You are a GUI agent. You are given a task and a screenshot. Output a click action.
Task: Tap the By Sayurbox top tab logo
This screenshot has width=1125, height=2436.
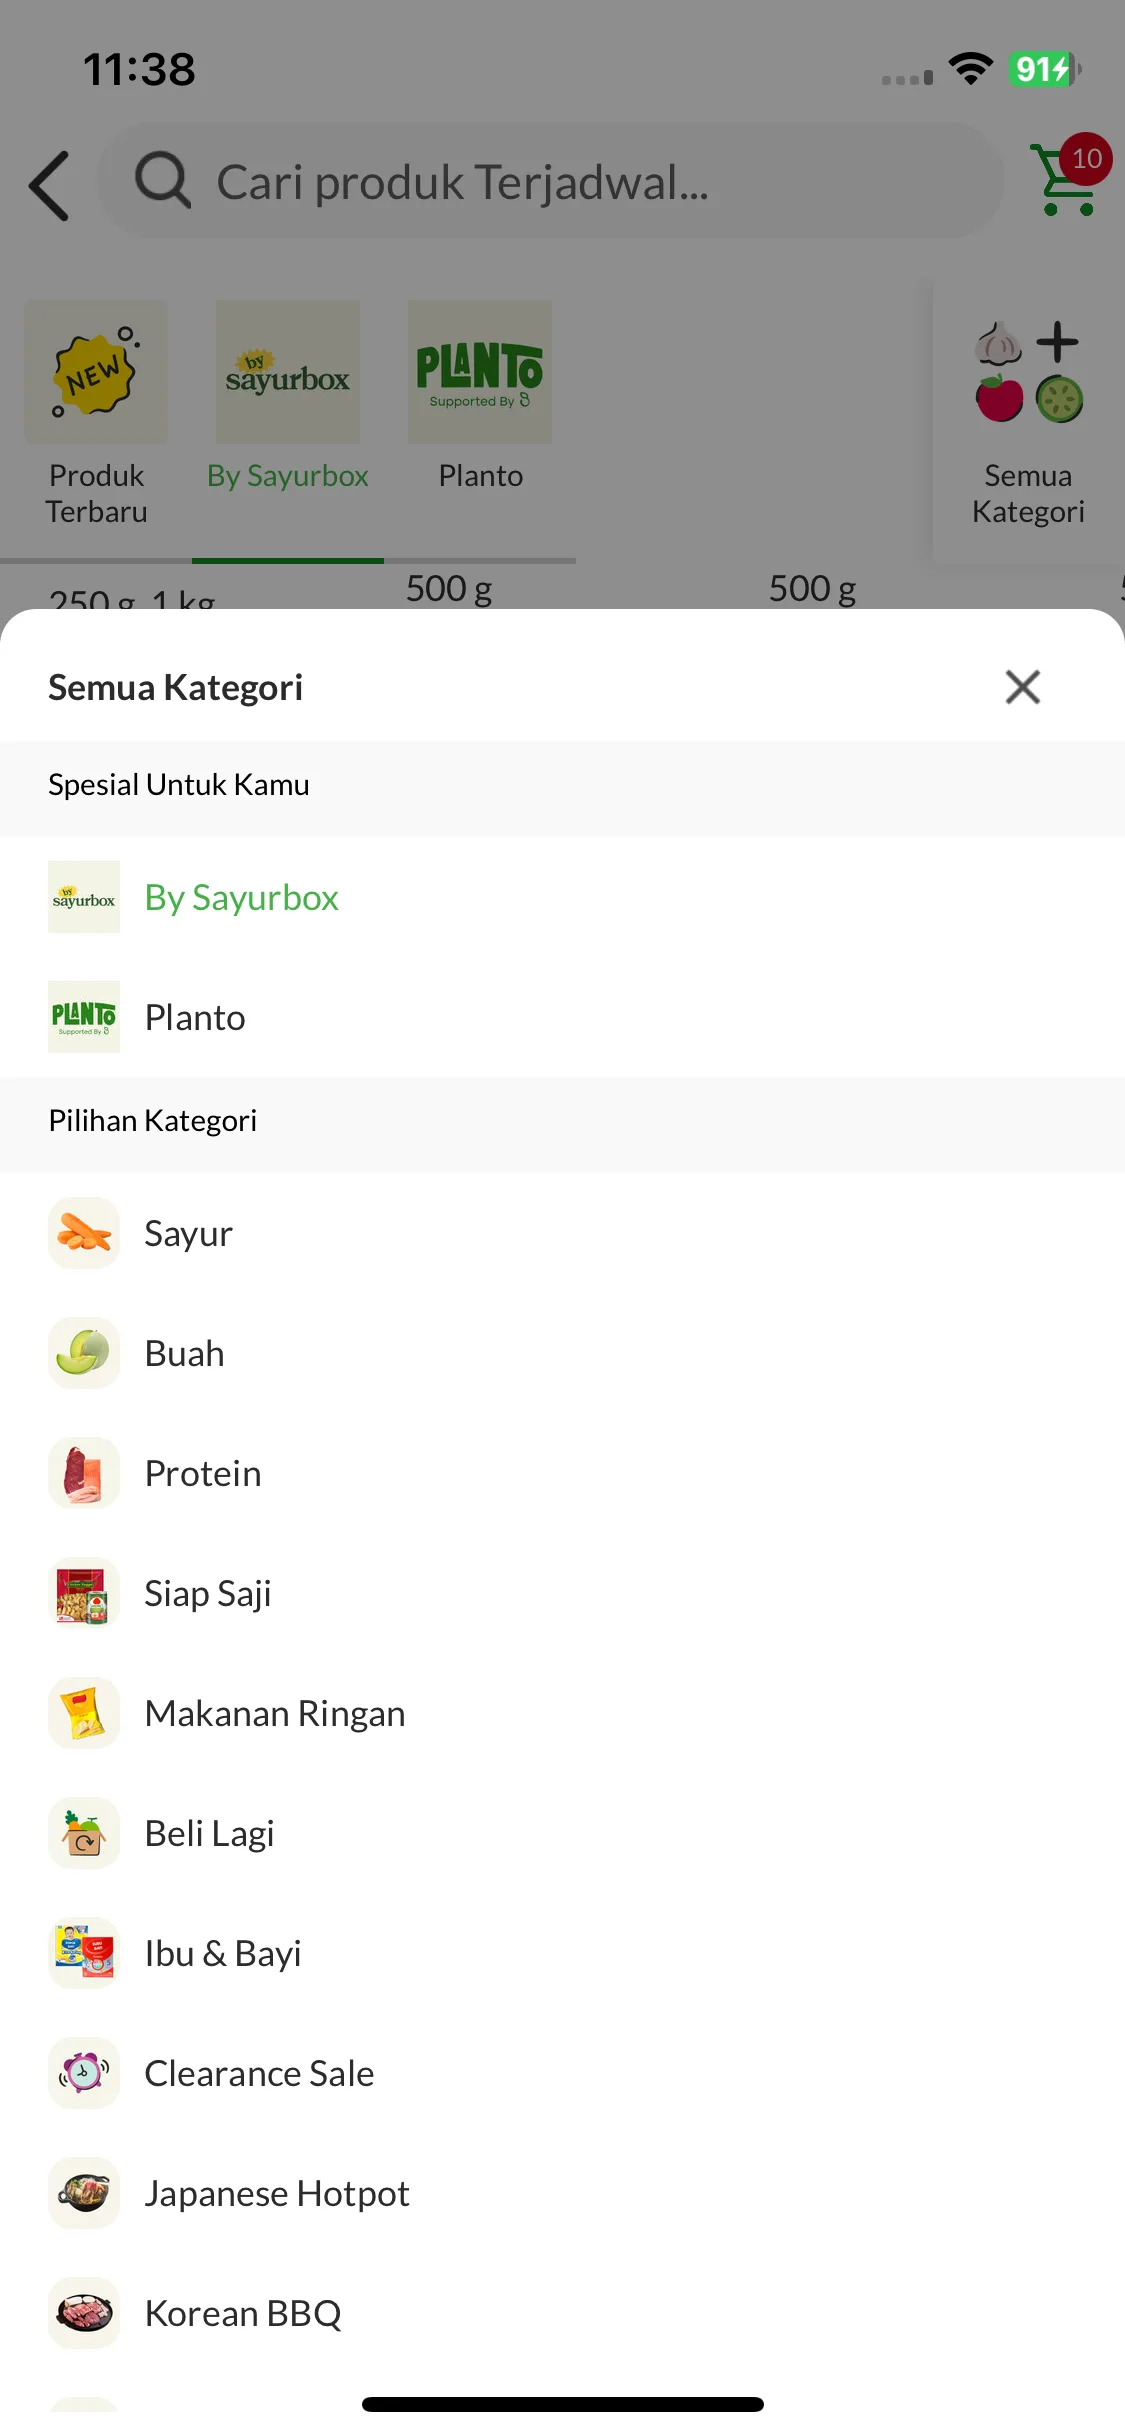(288, 372)
